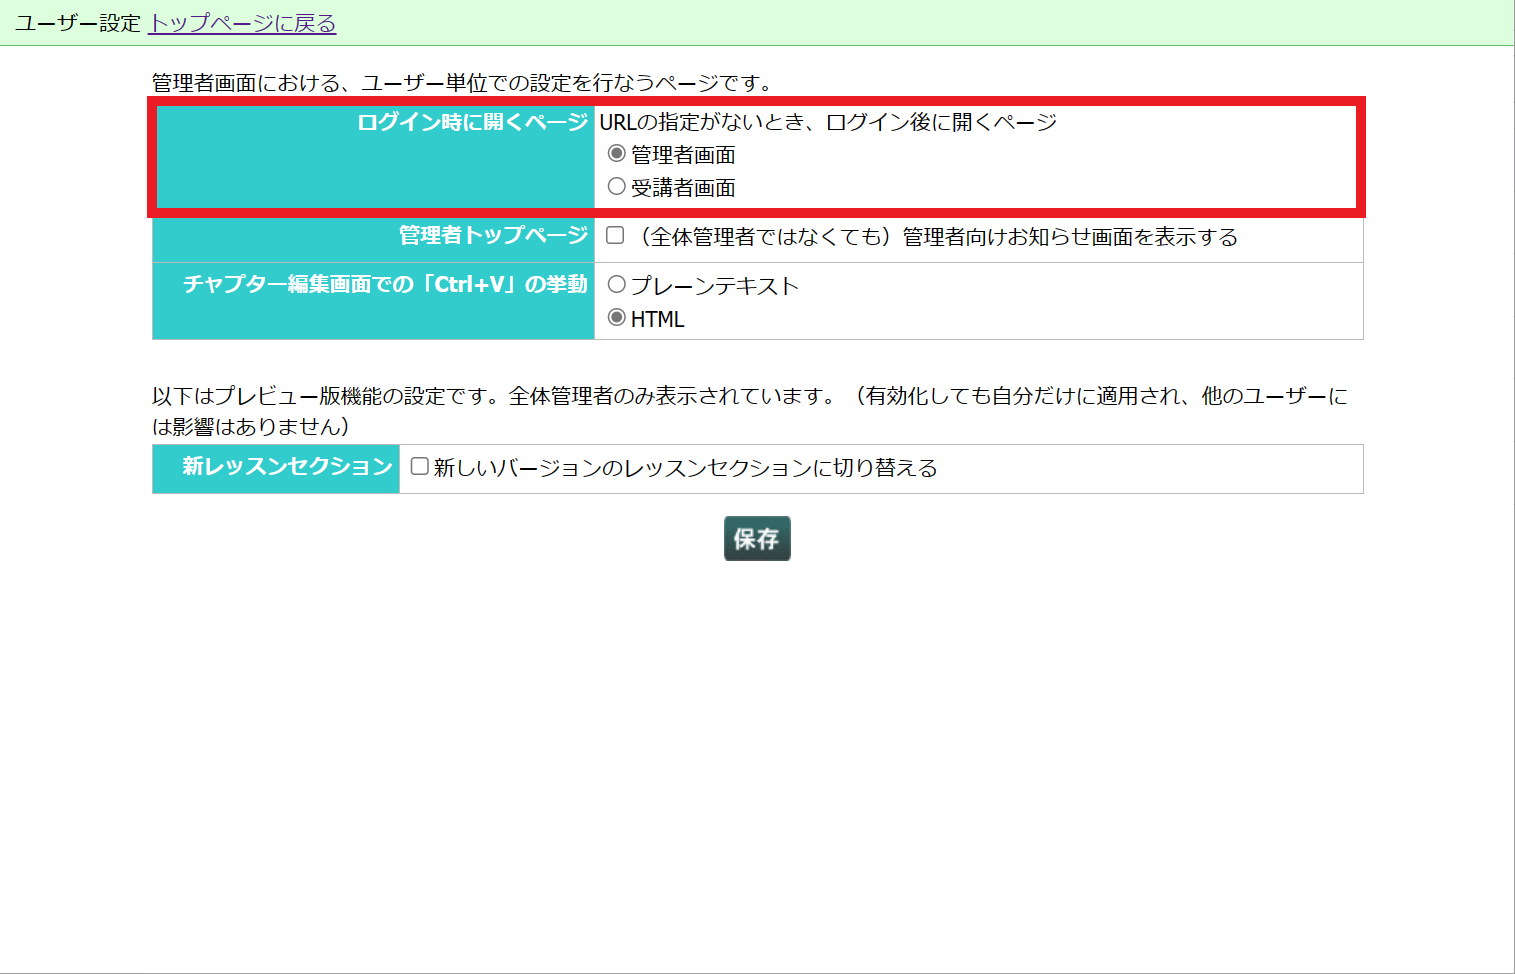Click the 保存 button

point(757,538)
